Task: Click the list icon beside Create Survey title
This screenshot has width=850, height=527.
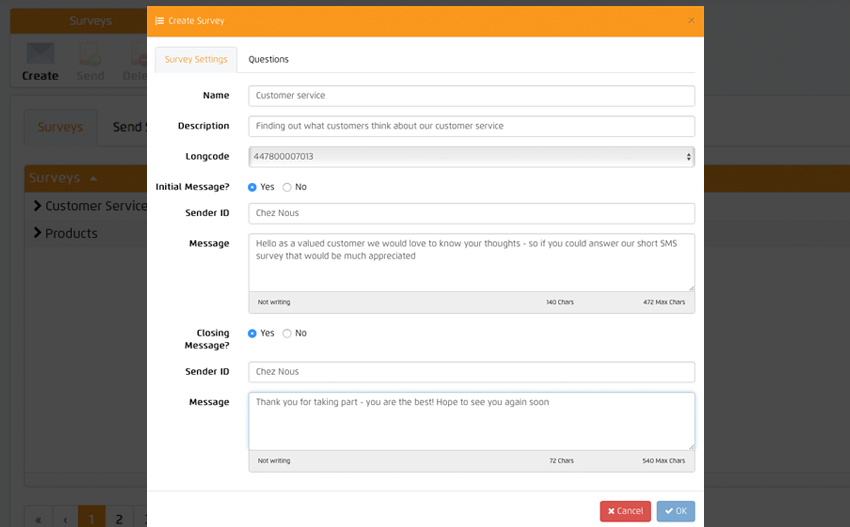Action: tap(160, 20)
